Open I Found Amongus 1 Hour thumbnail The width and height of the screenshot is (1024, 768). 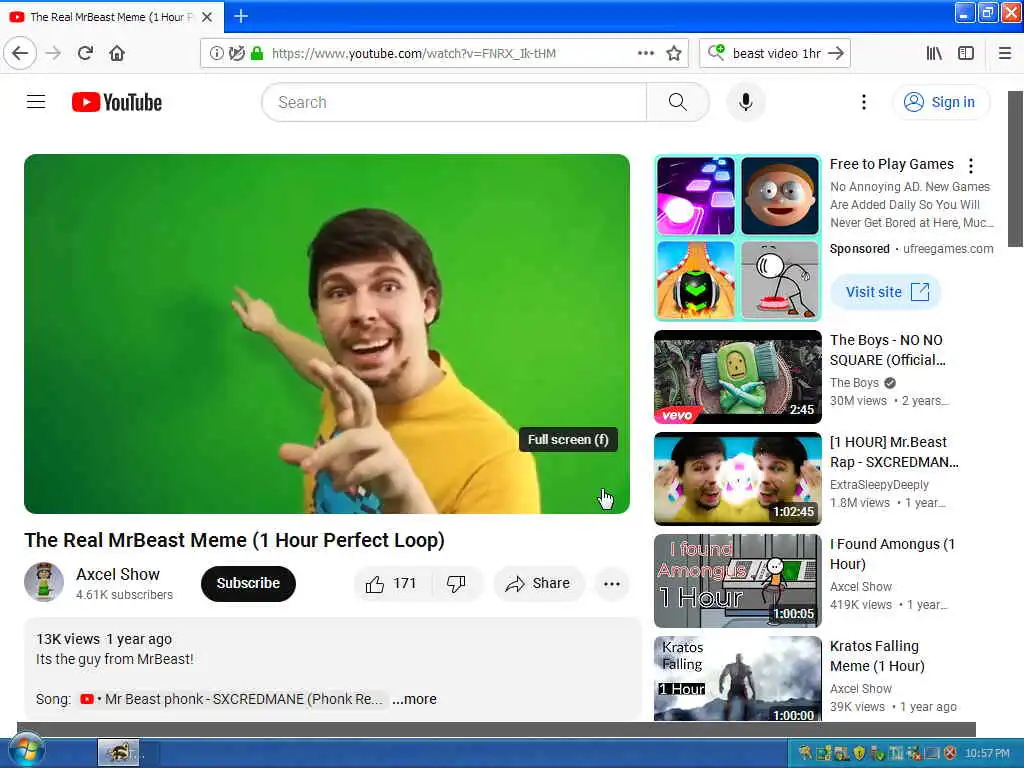point(738,581)
